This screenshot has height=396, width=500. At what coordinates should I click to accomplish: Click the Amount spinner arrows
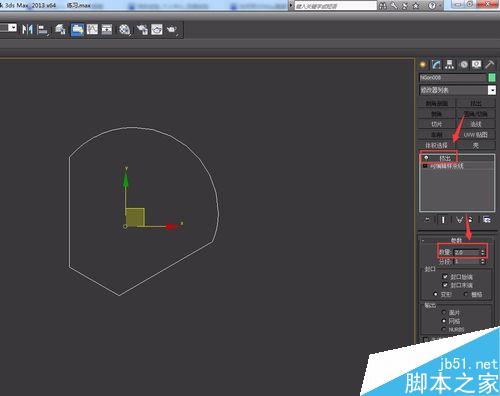[482, 252]
